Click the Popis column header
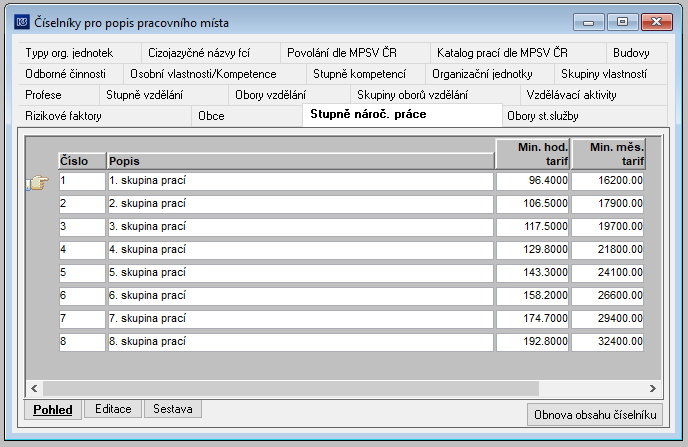Screen dimensions: 688x447 point(301,161)
